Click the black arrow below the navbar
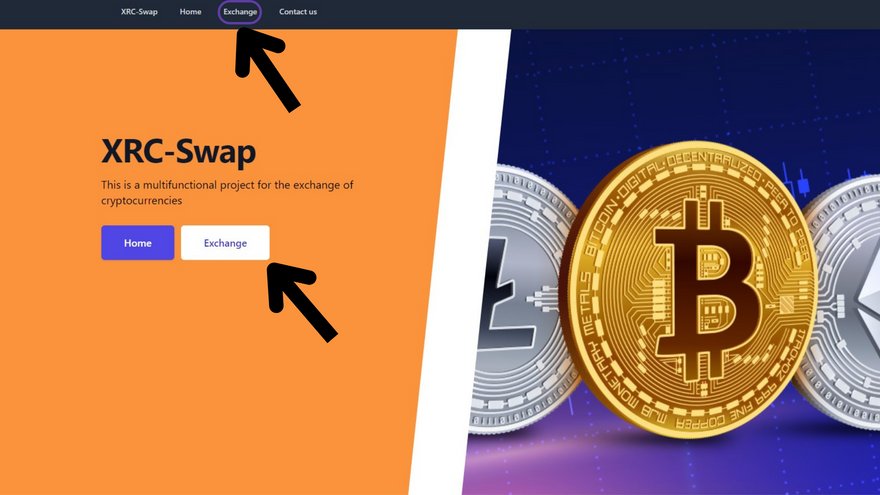Screen dimensions: 880x495 tap(266, 68)
